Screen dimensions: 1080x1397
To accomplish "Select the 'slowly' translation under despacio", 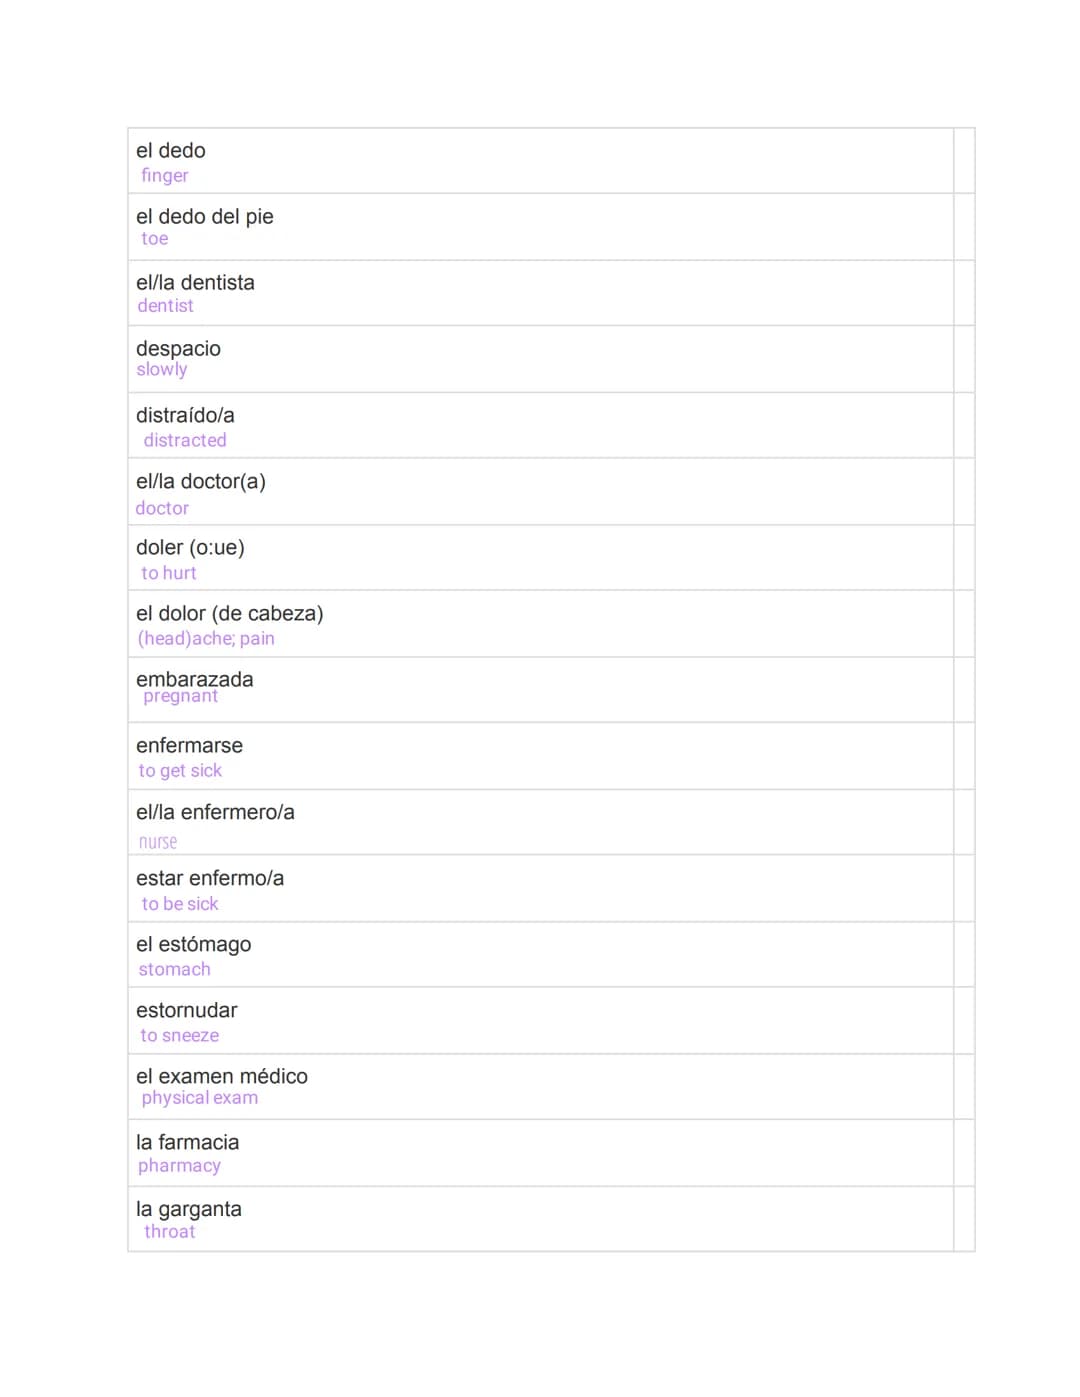I will [162, 370].
